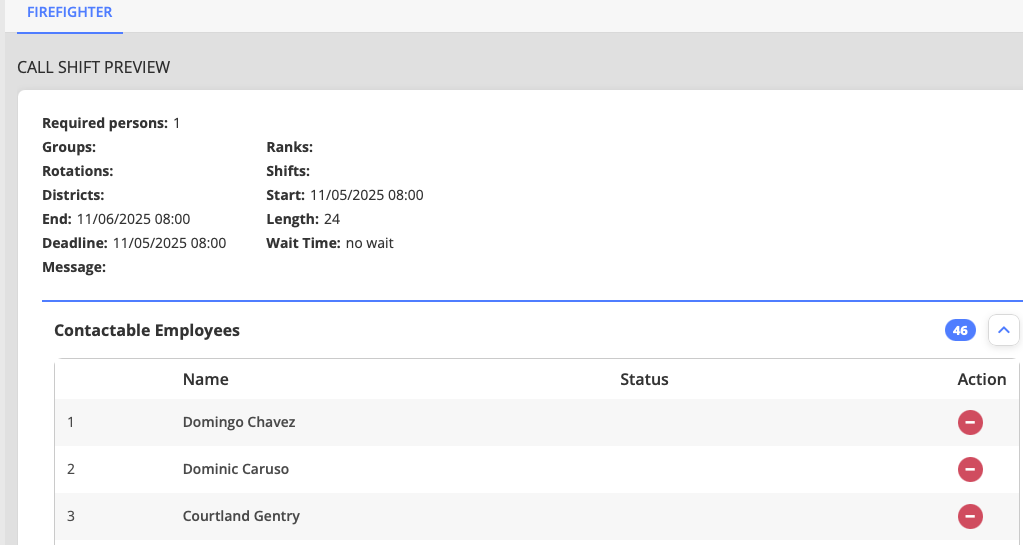1023x545 pixels.
Task: Select the Dominic Caruso name cell
Action: (236, 469)
